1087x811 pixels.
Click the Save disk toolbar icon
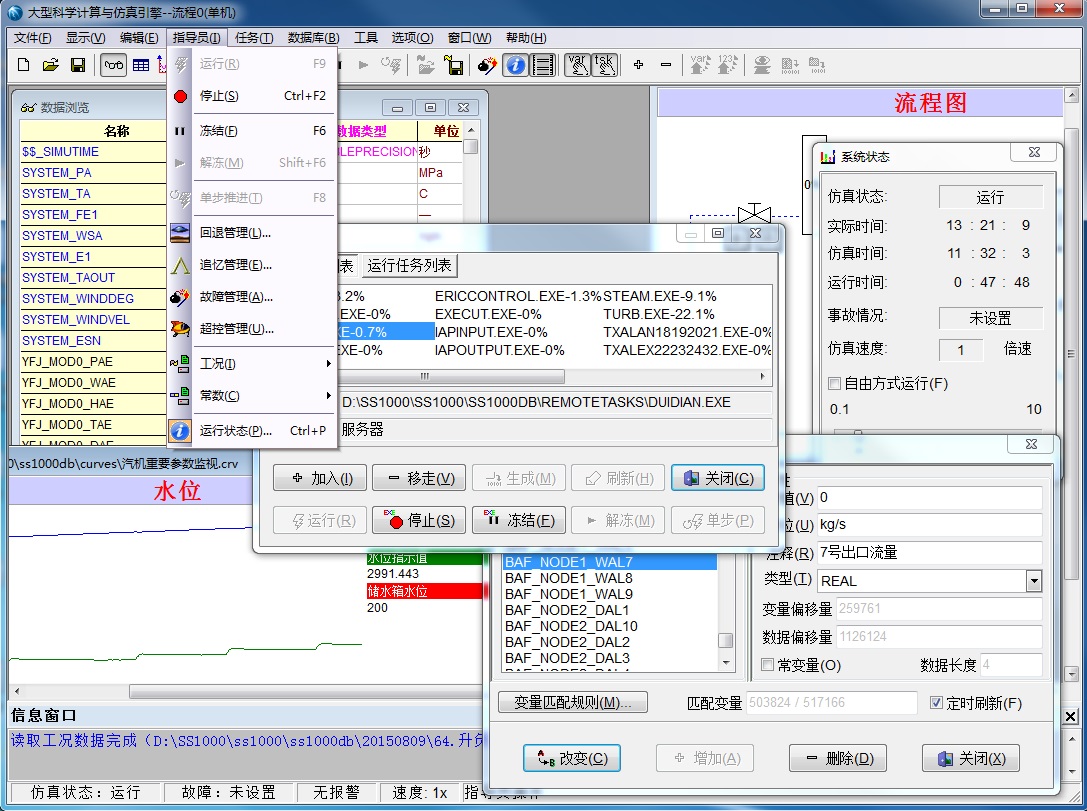tap(77, 65)
